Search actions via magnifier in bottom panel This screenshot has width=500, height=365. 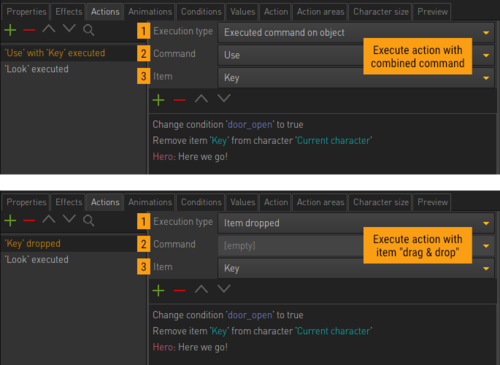point(88,221)
